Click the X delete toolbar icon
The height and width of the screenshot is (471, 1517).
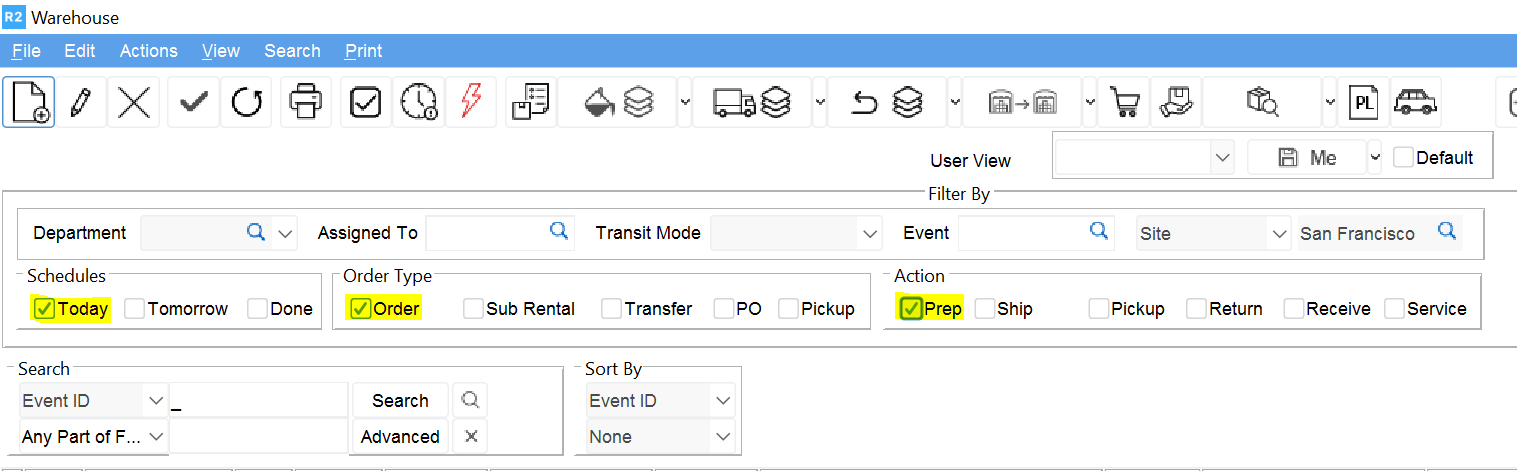[x=134, y=102]
